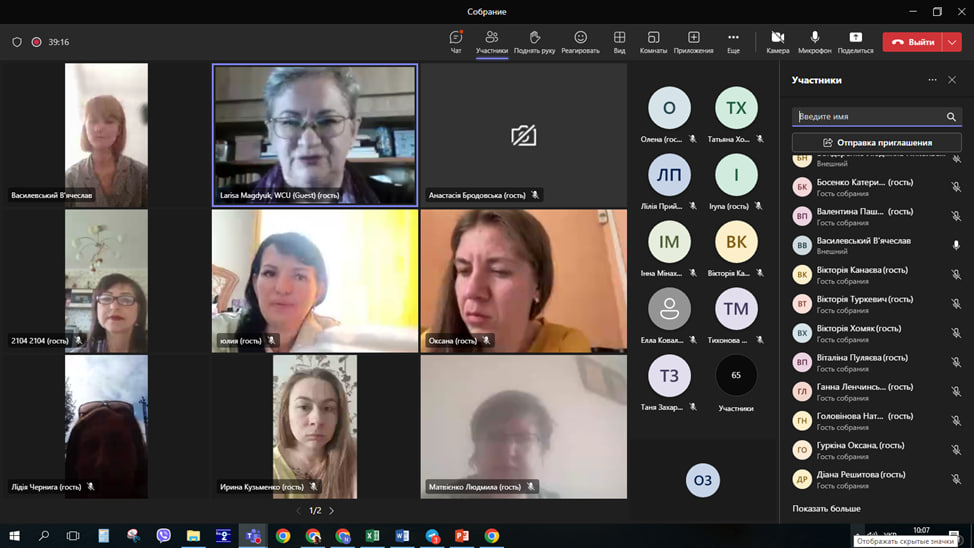Select participant Вікторія Хомяк in list
Image resolution: width=974 pixels, height=548 pixels.
(876, 333)
